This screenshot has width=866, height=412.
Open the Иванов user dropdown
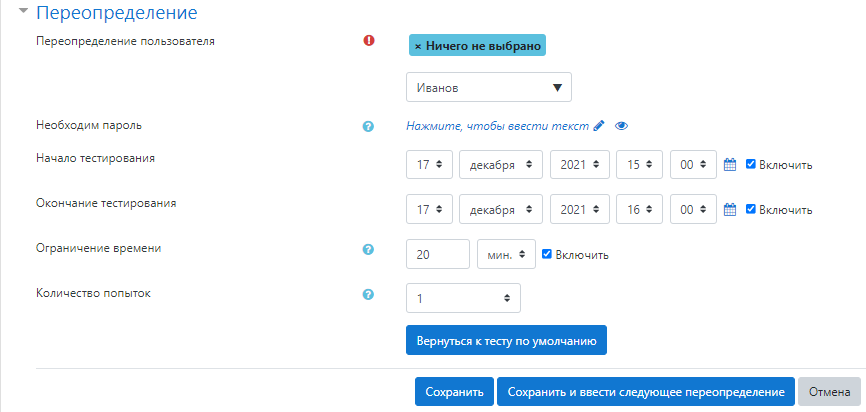pos(488,87)
